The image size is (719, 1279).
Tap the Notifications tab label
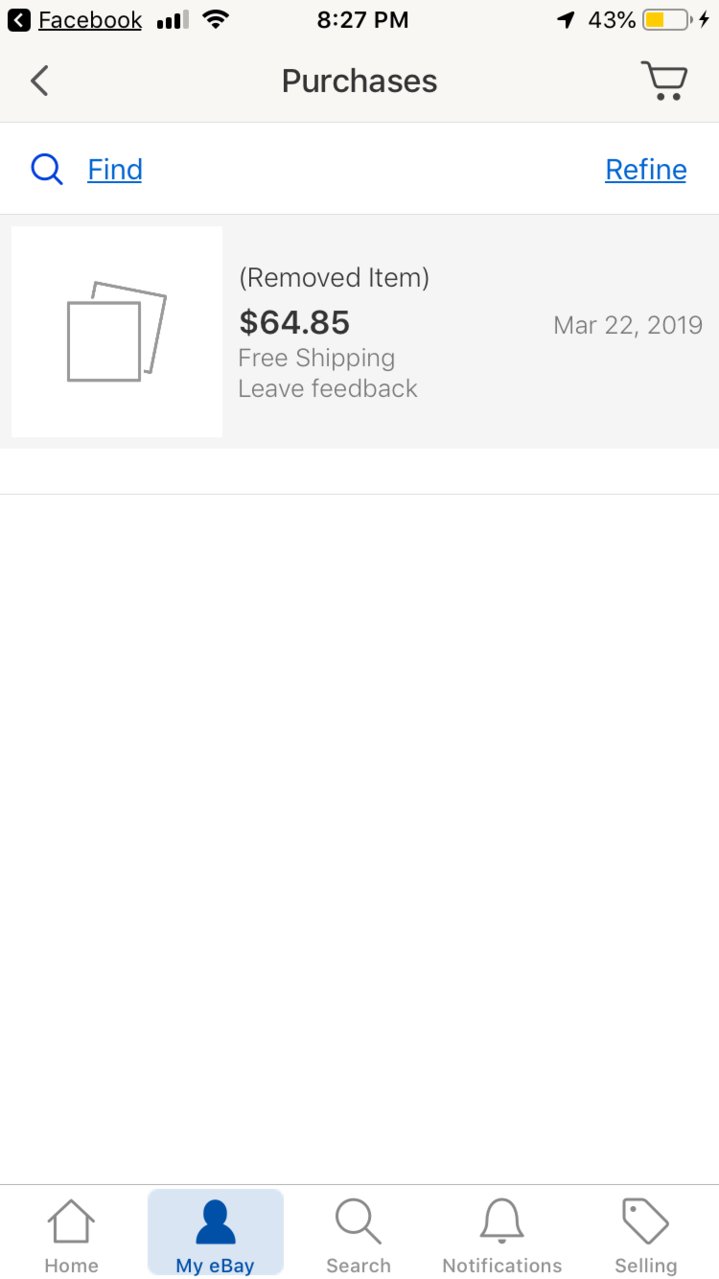click(502, 1265)
